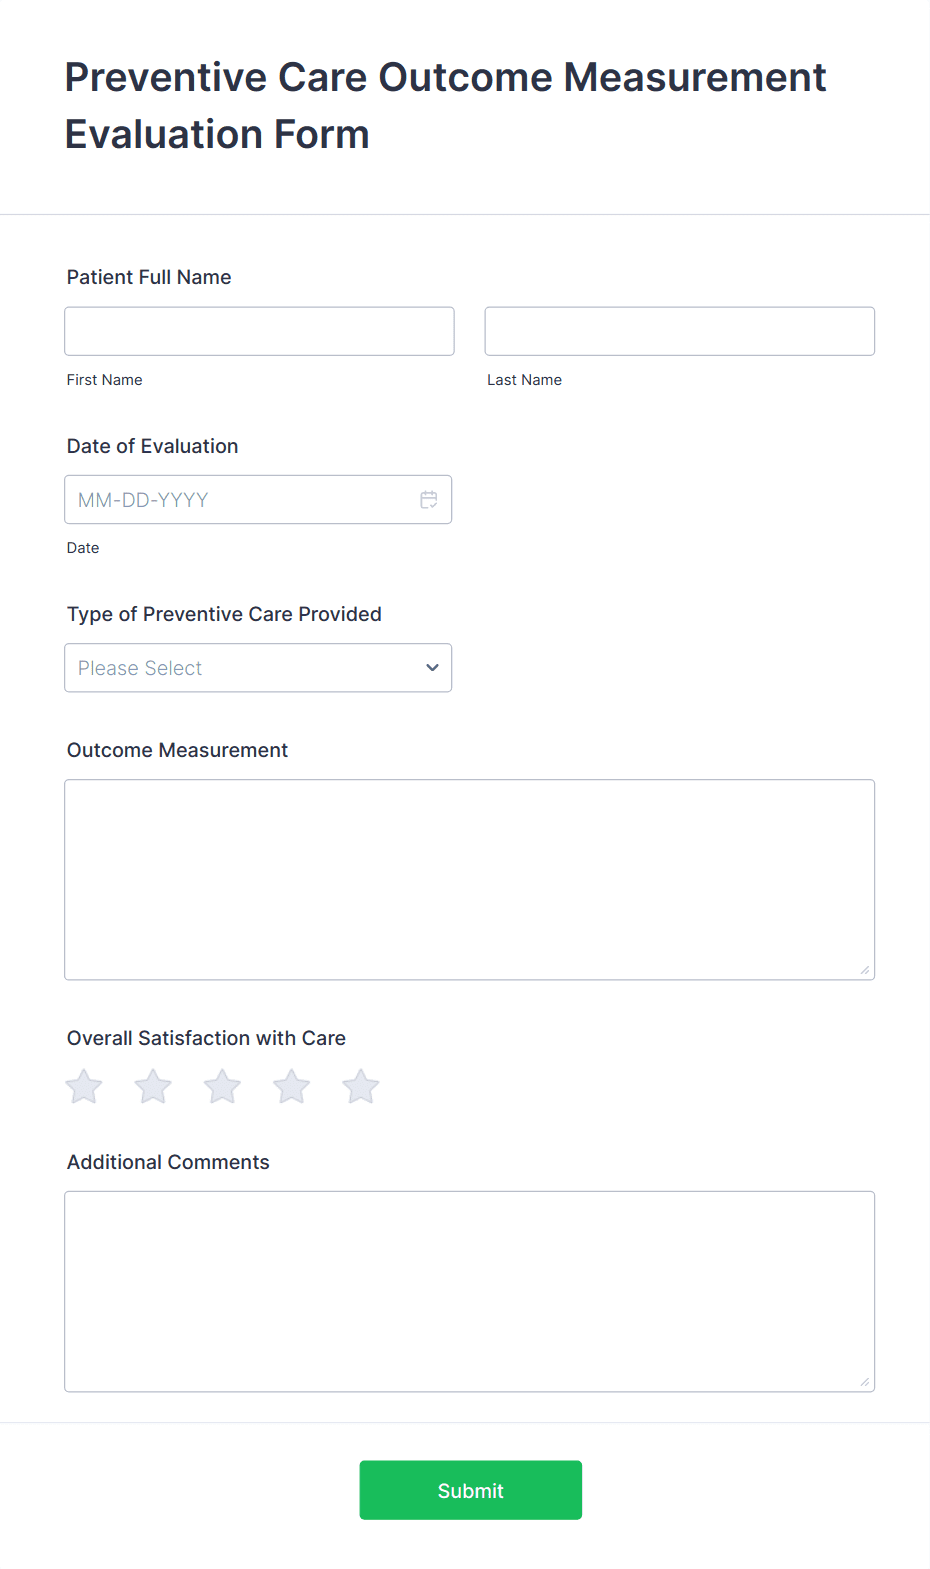The height and width of the screenshot is (1569, 930).
Task: Click into Additional Comments text area
Action: 470,1292
